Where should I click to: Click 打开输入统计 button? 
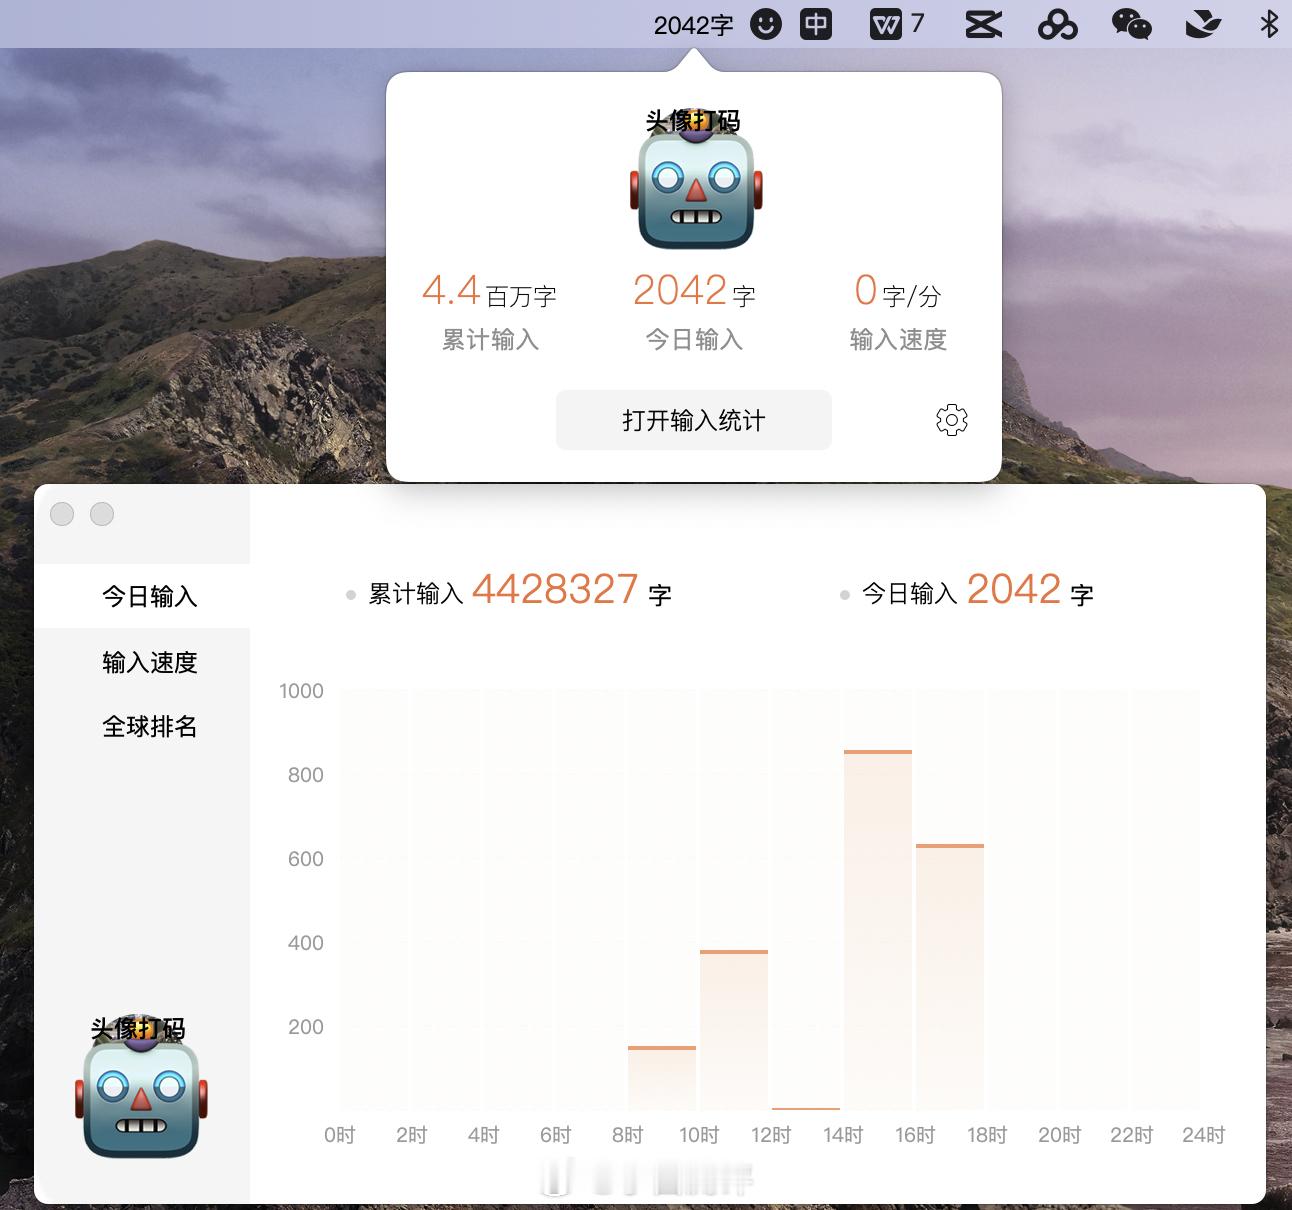click(694, 420)
